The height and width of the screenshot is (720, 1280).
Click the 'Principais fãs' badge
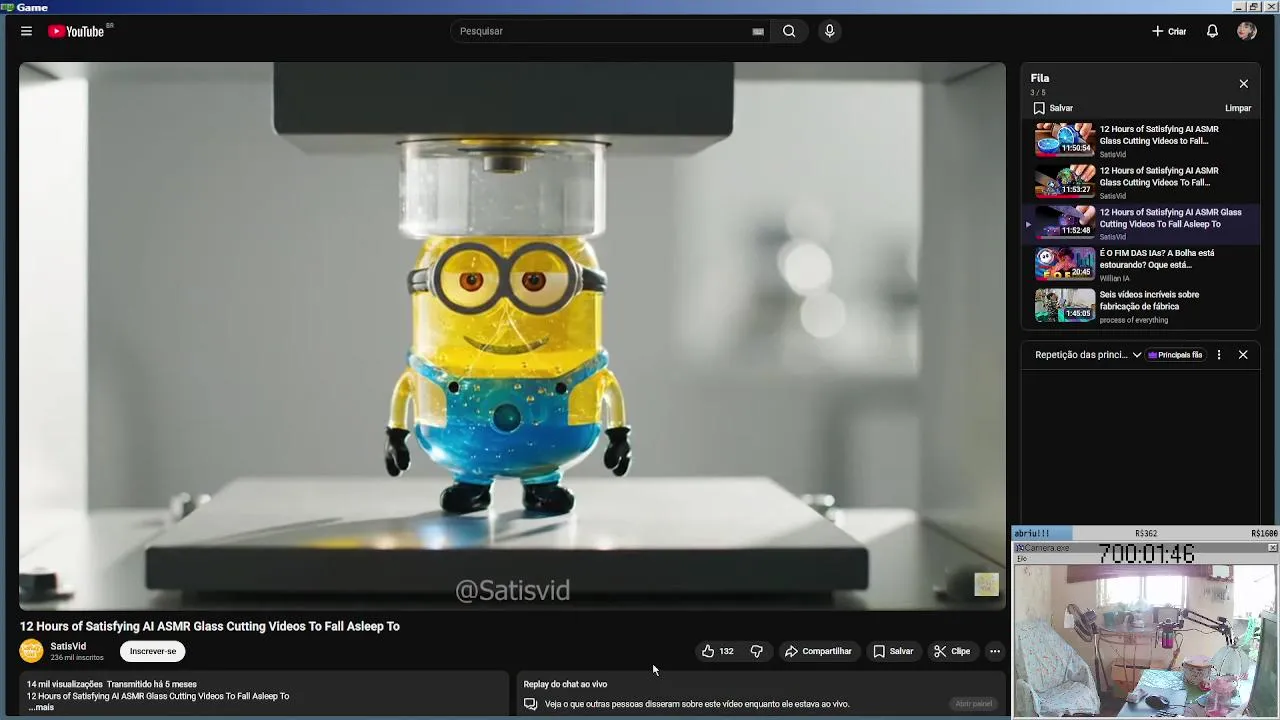click(1175, 355)
